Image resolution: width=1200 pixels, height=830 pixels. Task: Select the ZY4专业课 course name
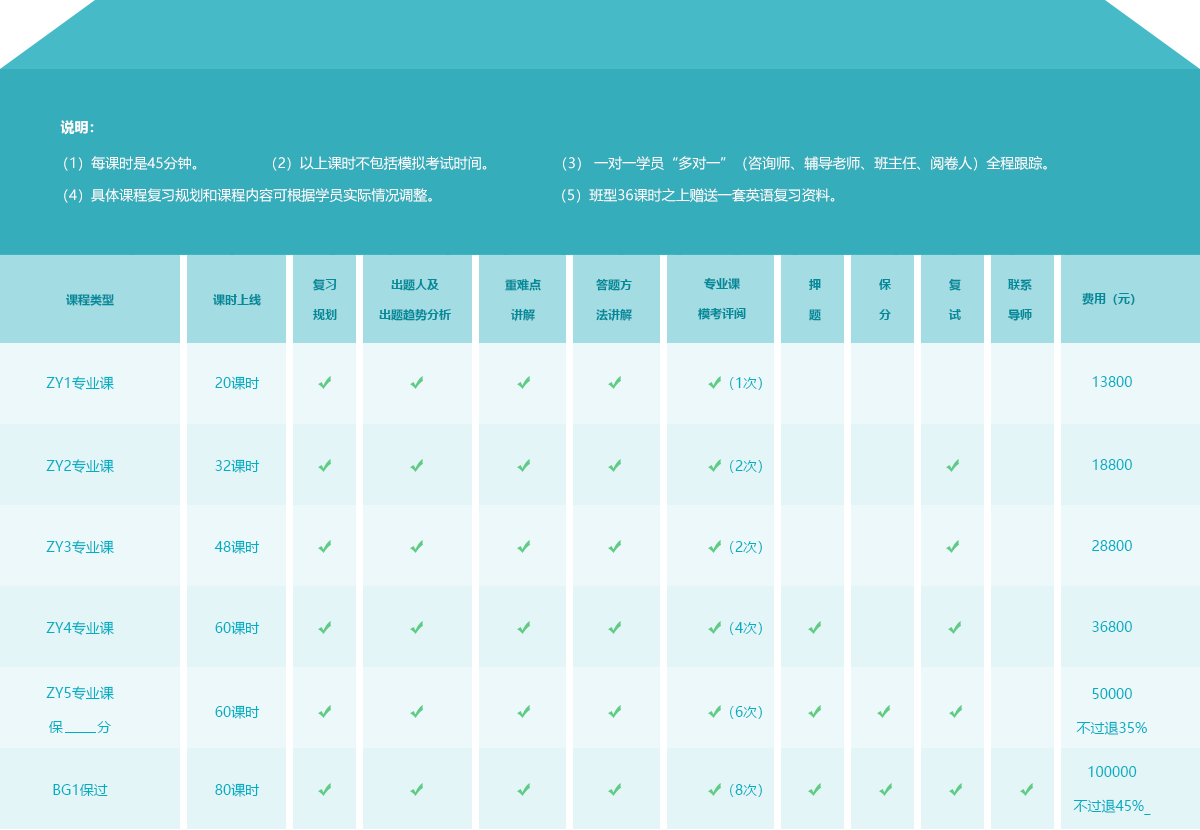click(80, 627)
